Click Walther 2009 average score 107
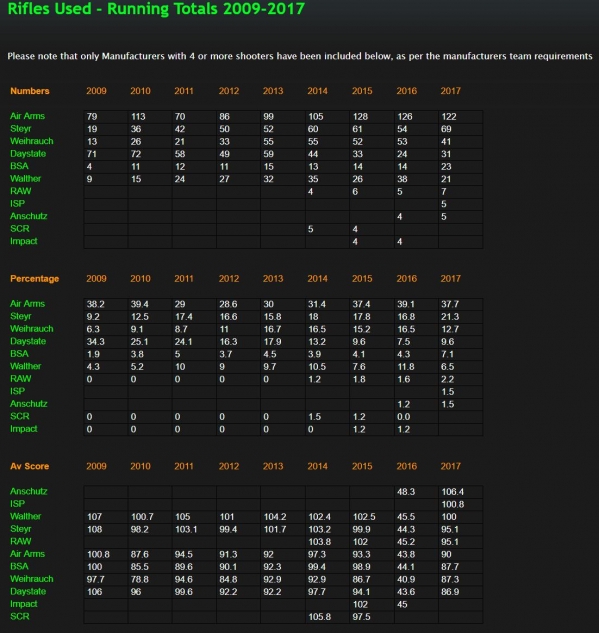The image size is (599, 633). tap(94, 517)
